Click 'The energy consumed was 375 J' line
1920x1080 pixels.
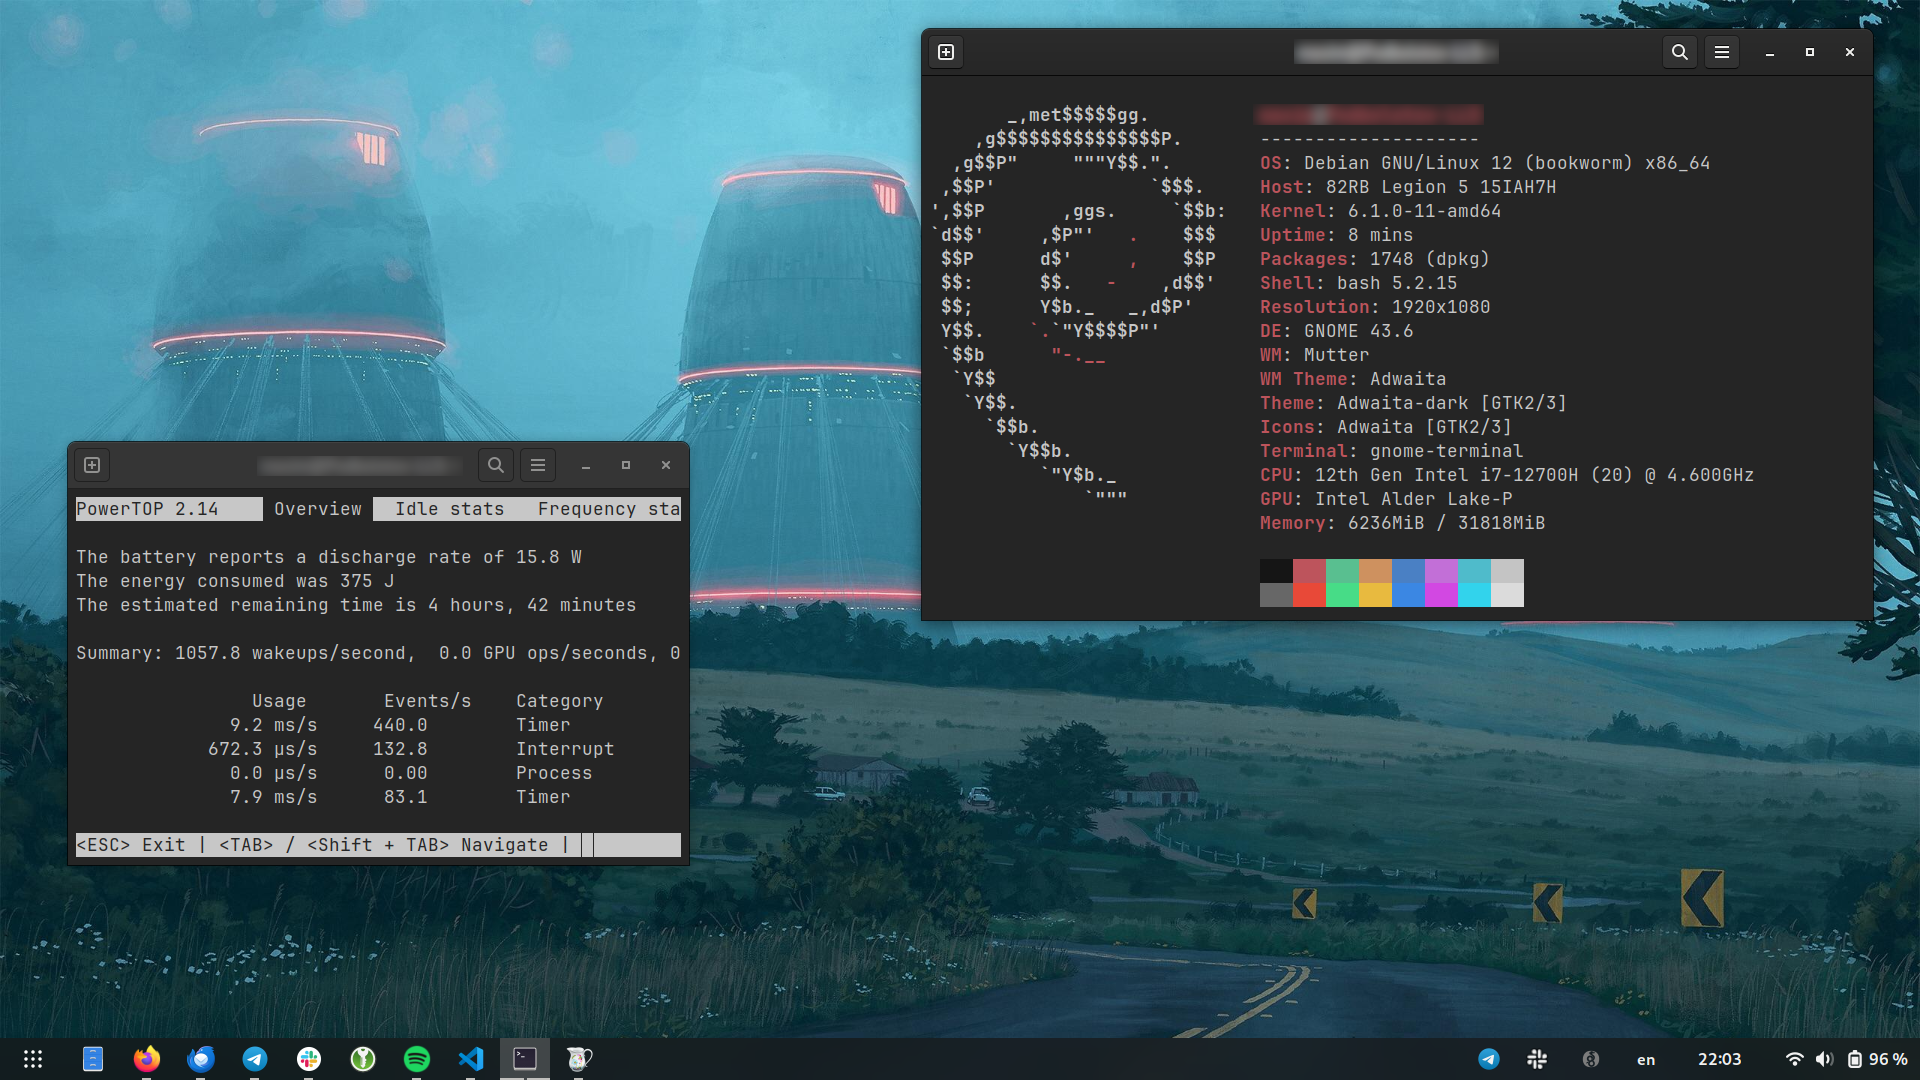click(x=235, y=581)
